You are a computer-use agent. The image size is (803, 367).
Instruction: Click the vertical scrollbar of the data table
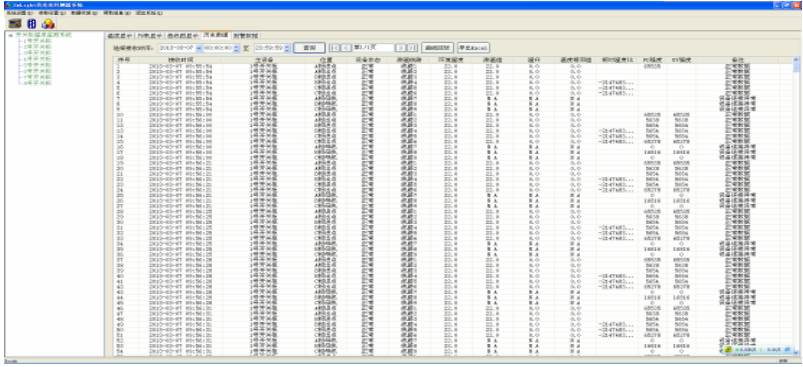point(796,205)
